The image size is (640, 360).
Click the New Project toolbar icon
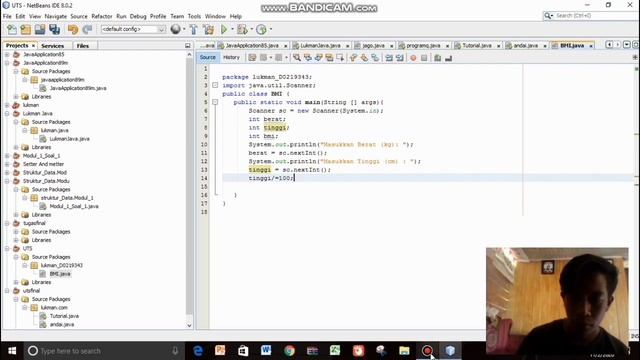click(x=25, y=29)
